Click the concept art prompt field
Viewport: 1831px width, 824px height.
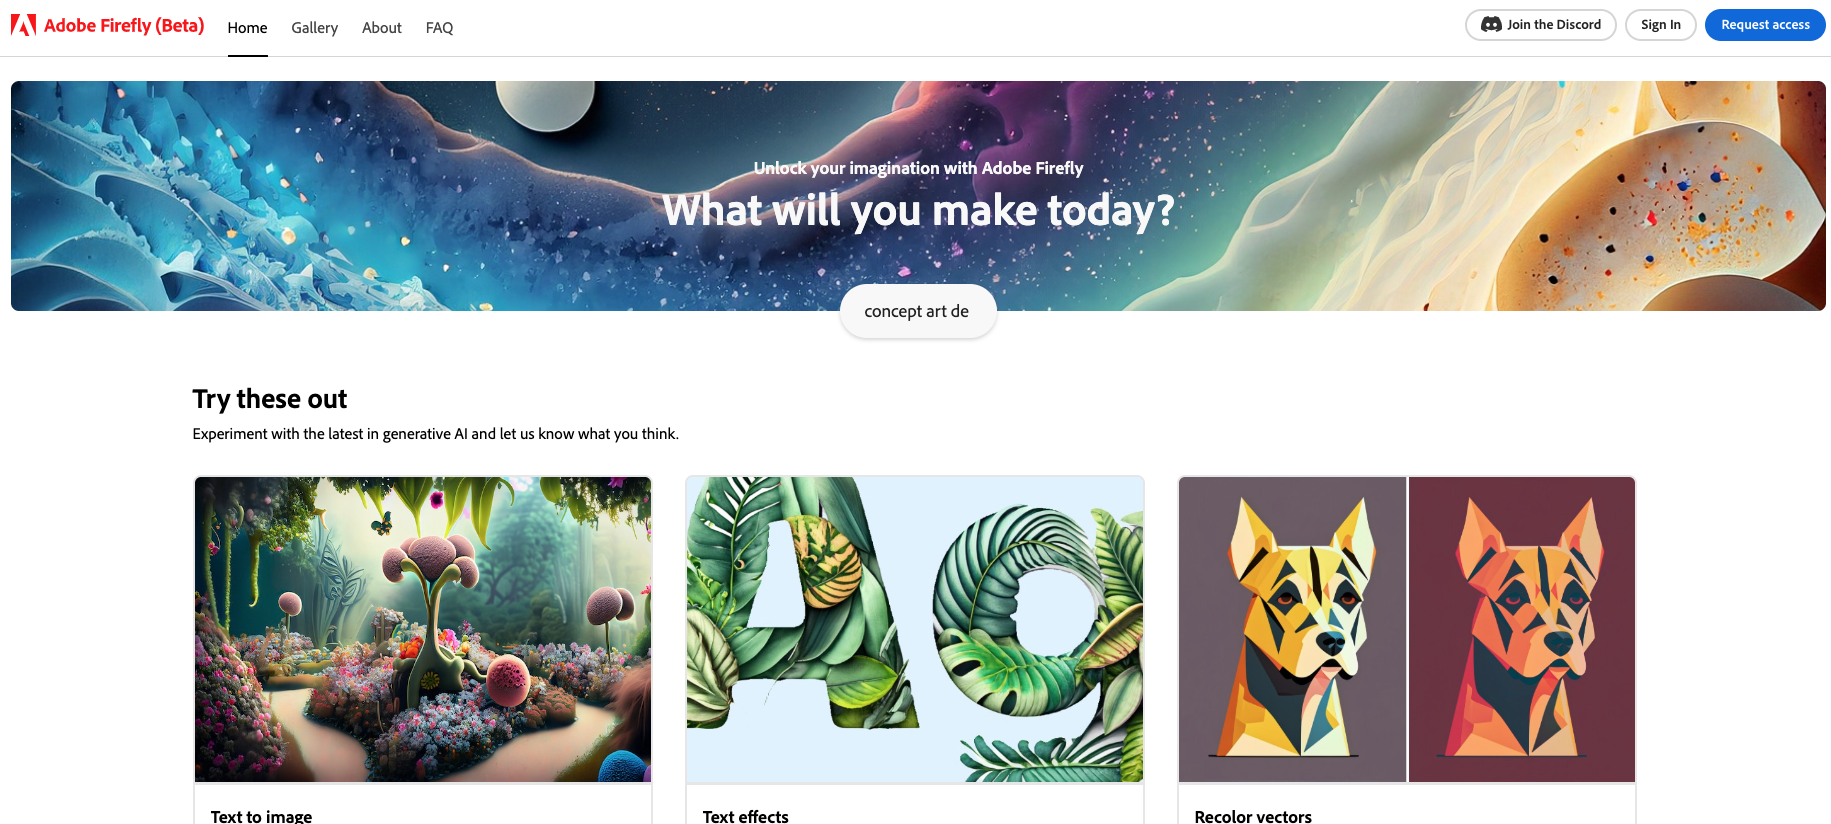918,311
